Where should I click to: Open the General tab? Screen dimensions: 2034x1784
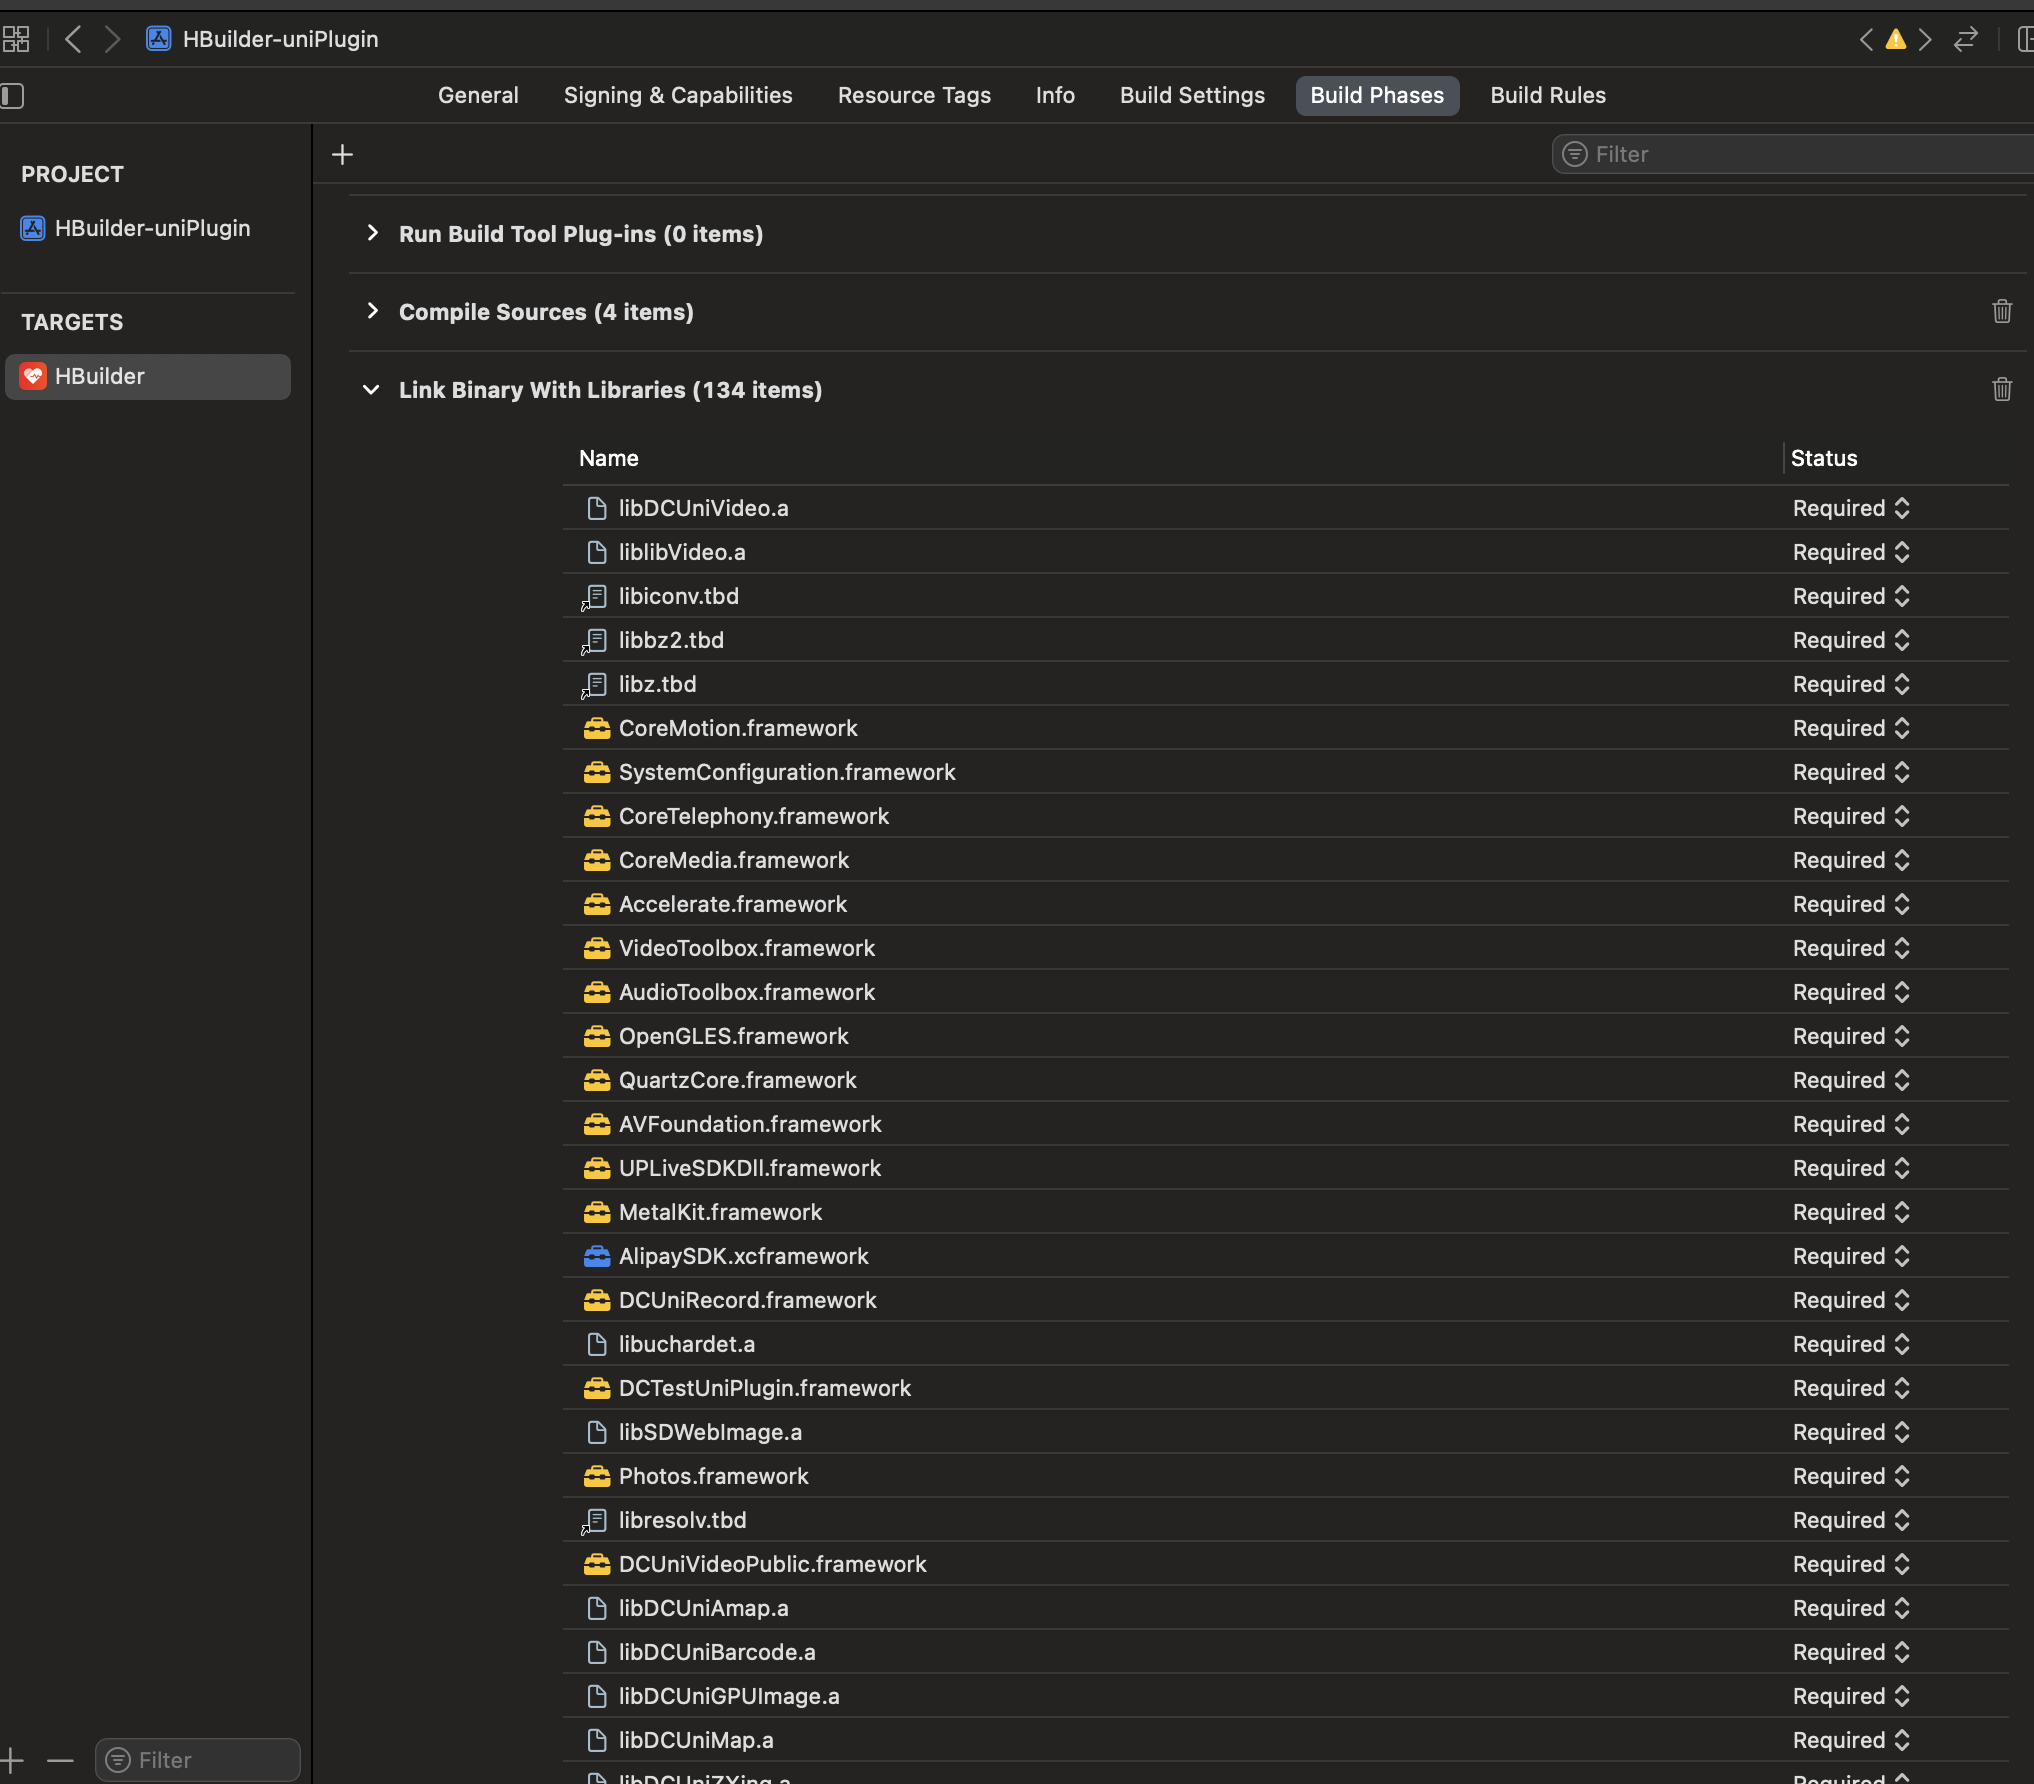pyautogui.click(x=478, y=96)
